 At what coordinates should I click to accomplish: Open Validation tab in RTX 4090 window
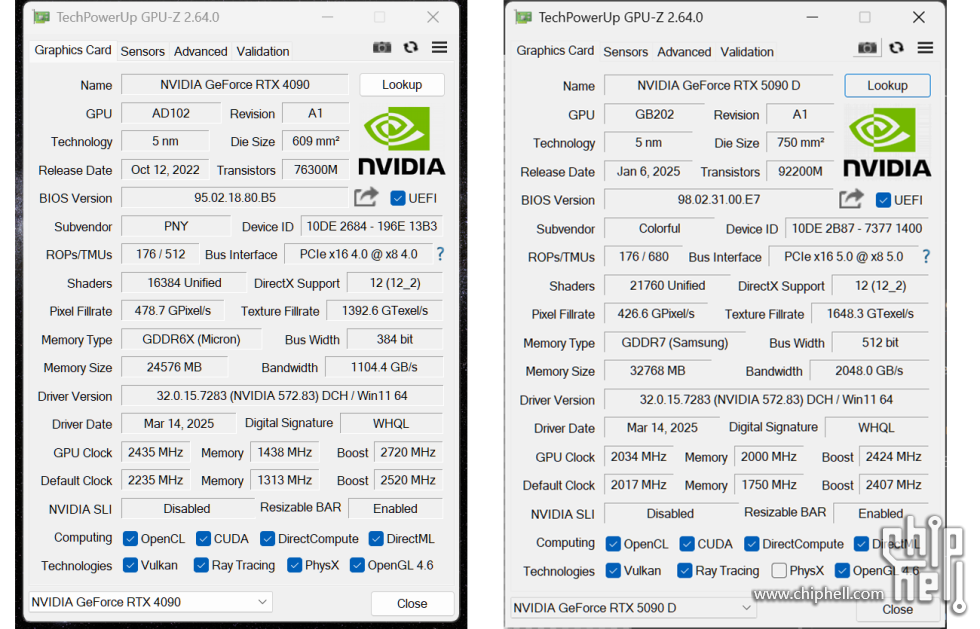(x=262, y=51)
